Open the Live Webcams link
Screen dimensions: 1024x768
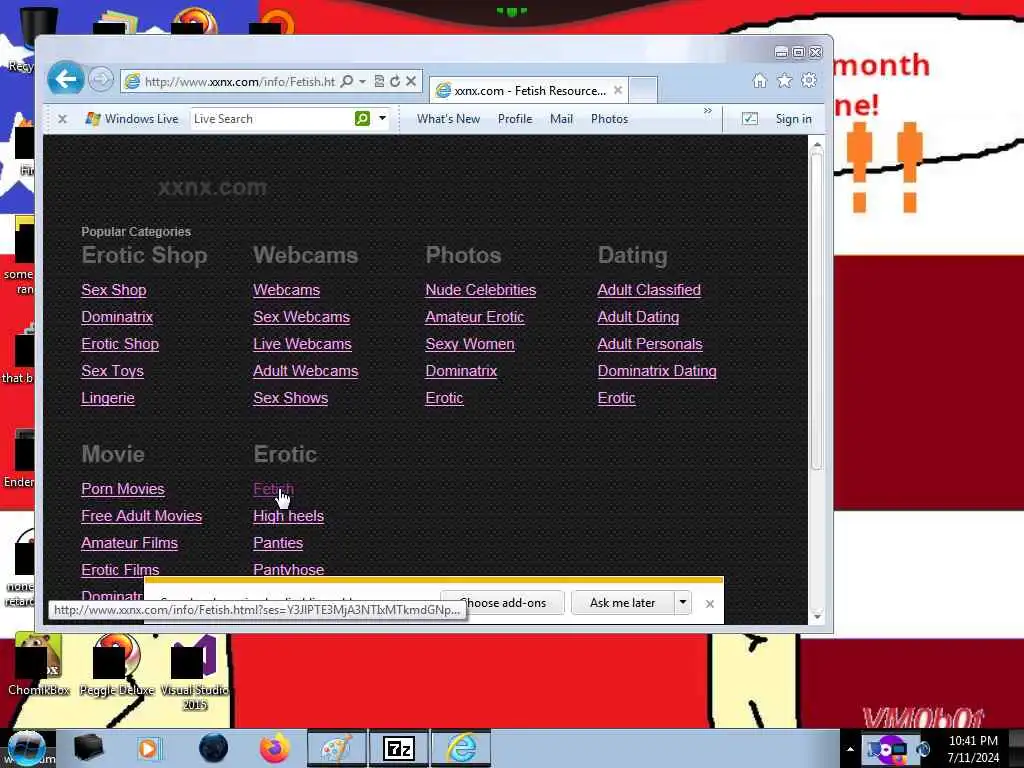302,344
